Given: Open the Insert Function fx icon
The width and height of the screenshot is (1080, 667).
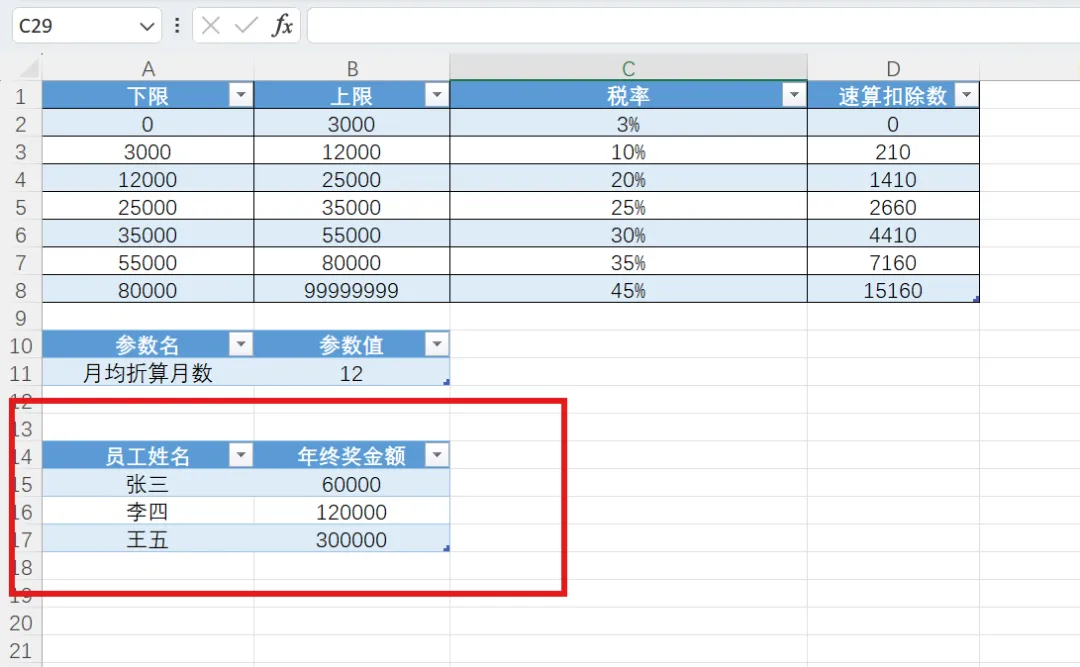Looking at the screenshot, I should tap(282, 26).
